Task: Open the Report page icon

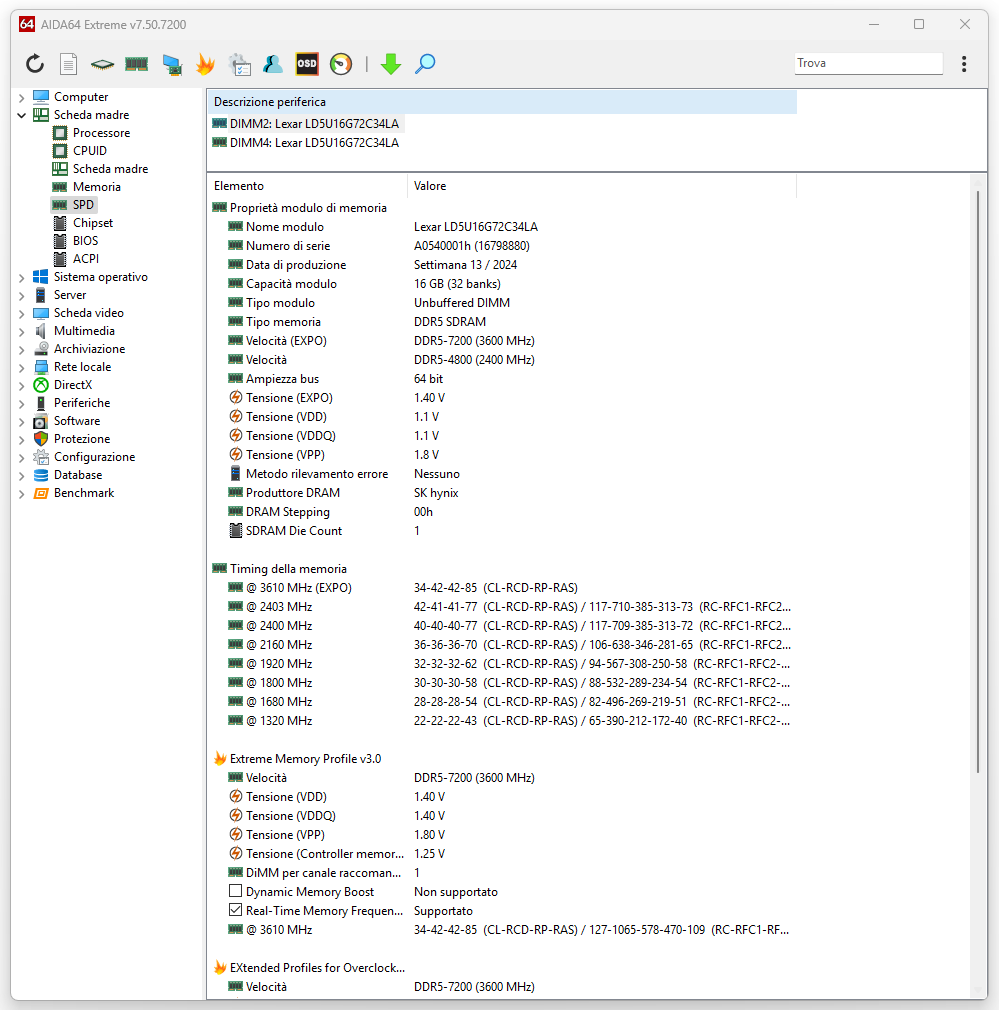Action: coord(68,64)
